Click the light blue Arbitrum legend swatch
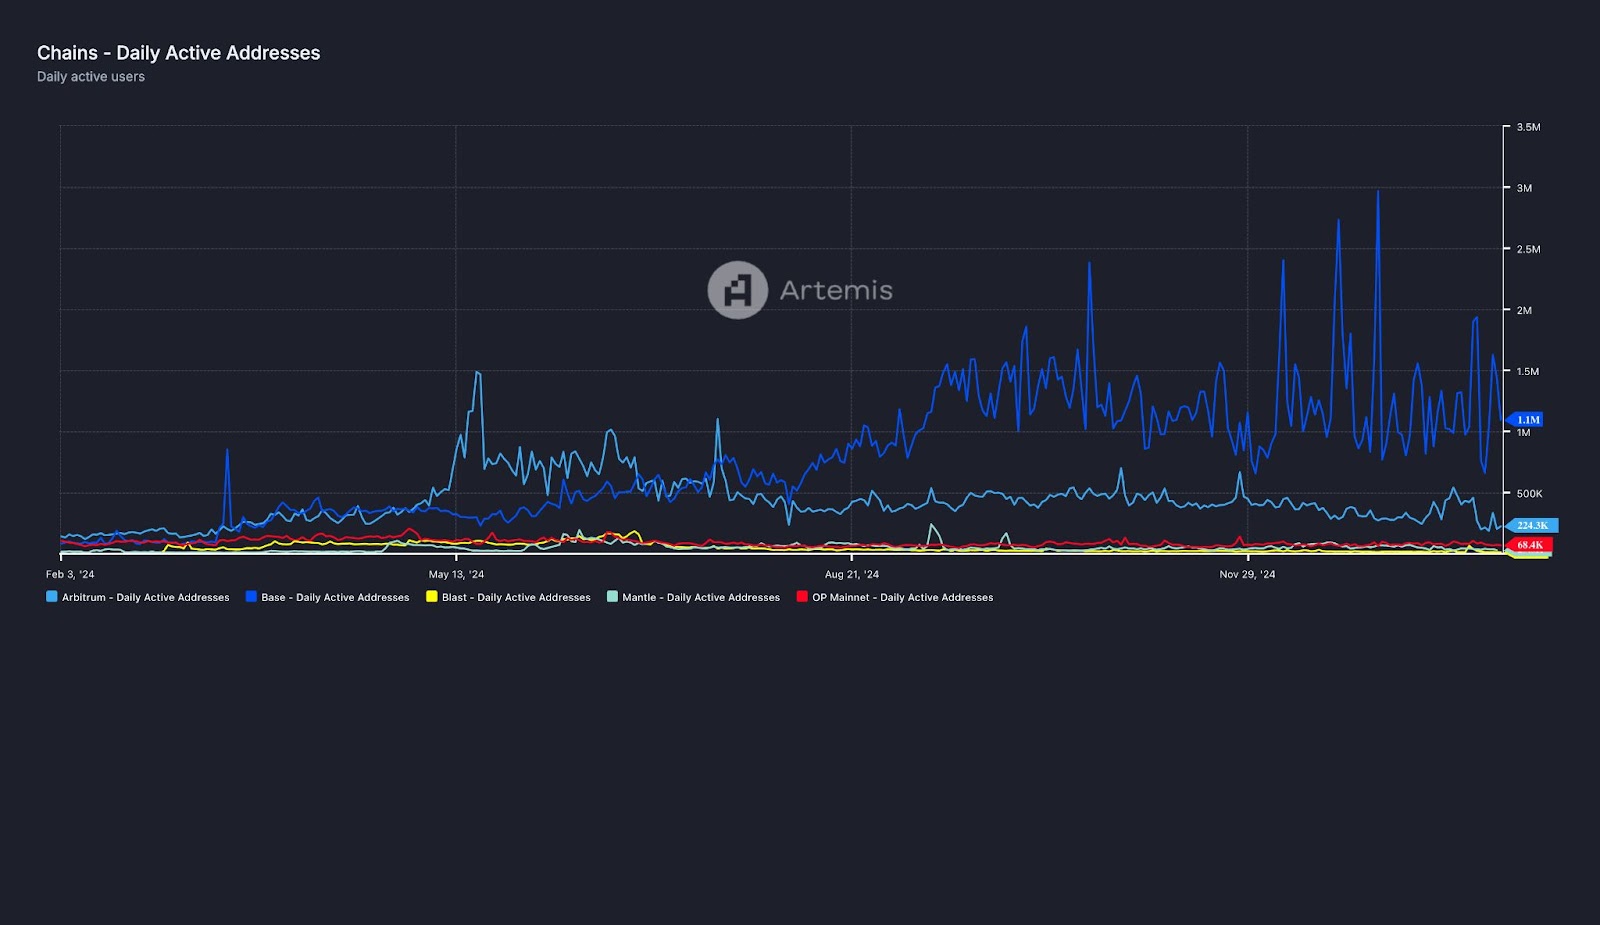 point(52,596)
